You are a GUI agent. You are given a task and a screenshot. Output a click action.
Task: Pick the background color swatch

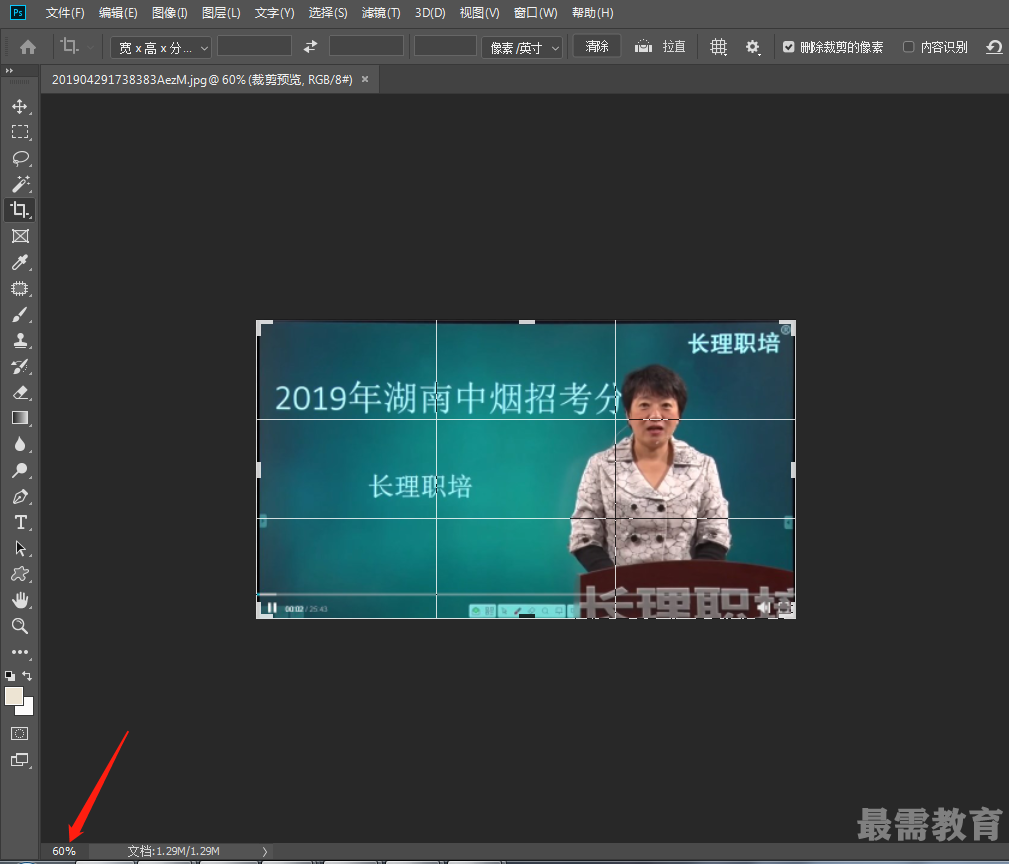click(x=26, y=707)
